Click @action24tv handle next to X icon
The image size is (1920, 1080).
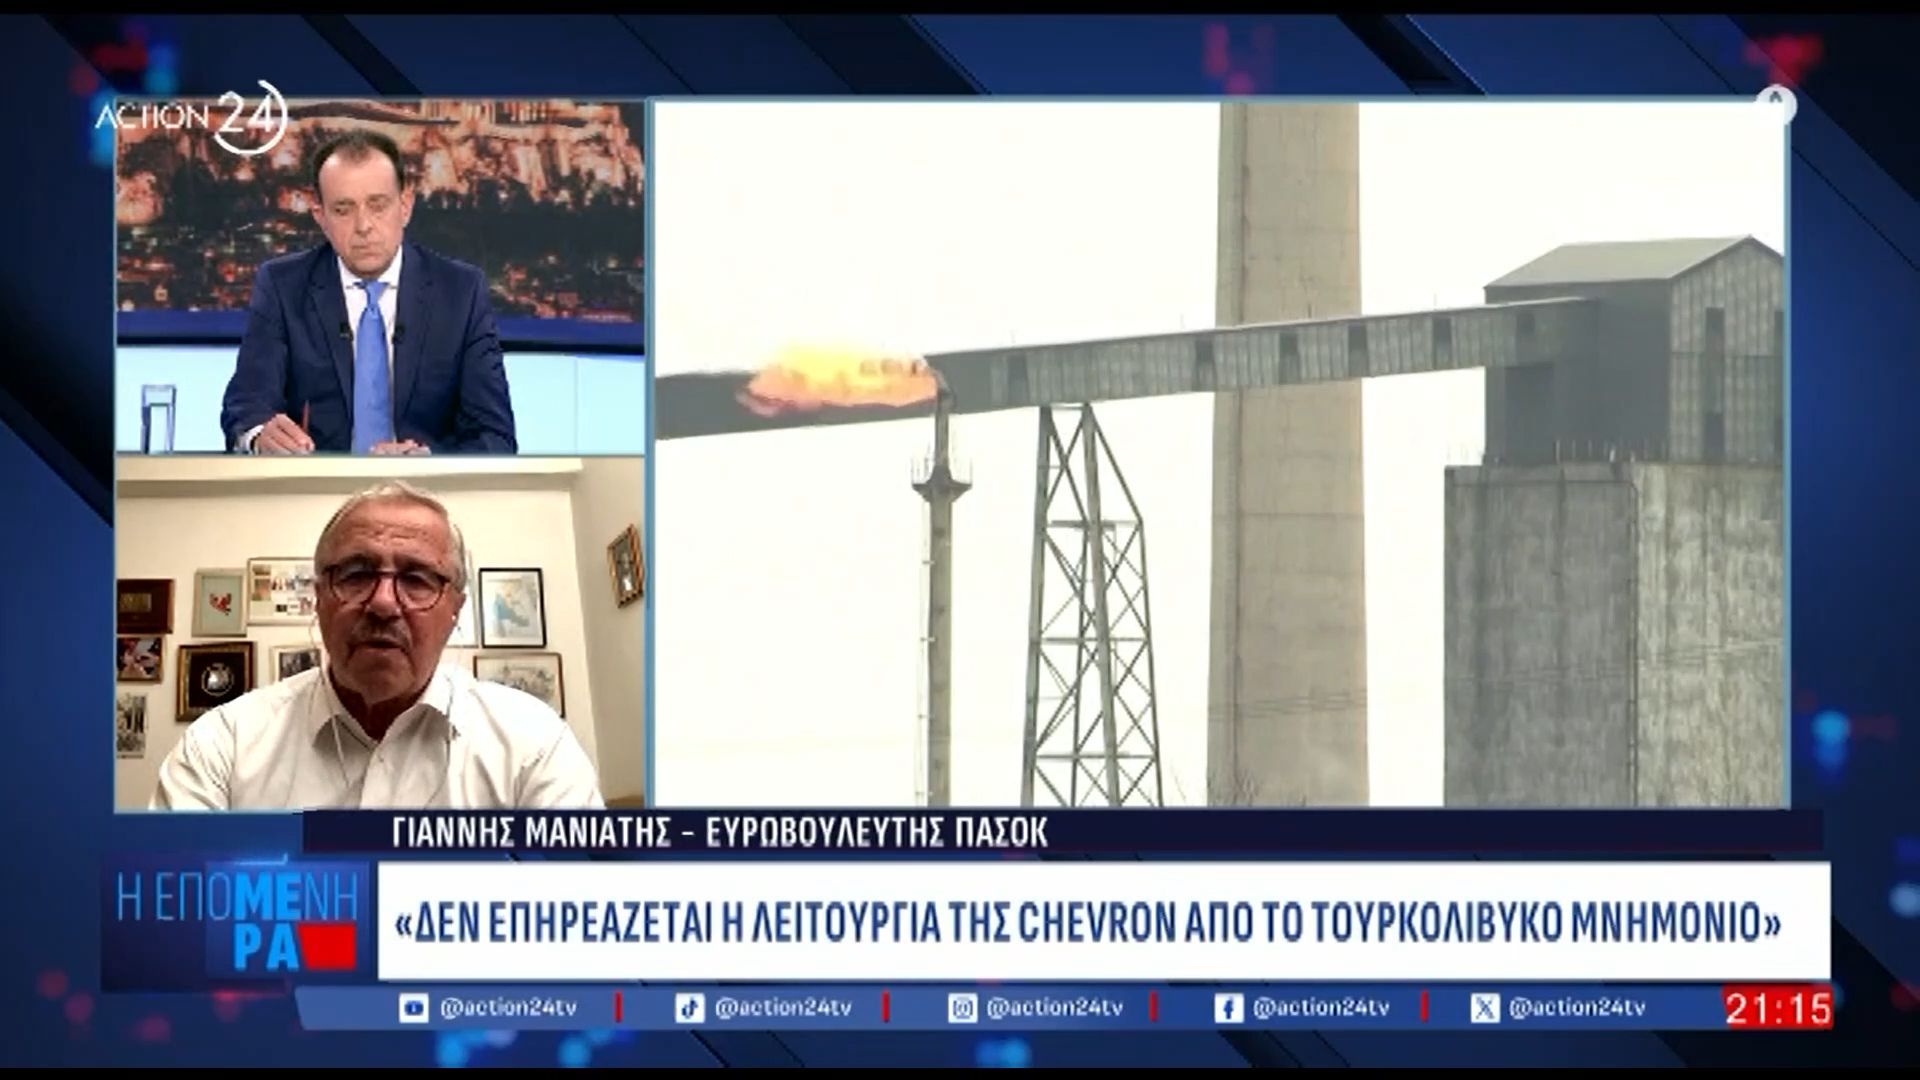click(x=1577, y=1007)
